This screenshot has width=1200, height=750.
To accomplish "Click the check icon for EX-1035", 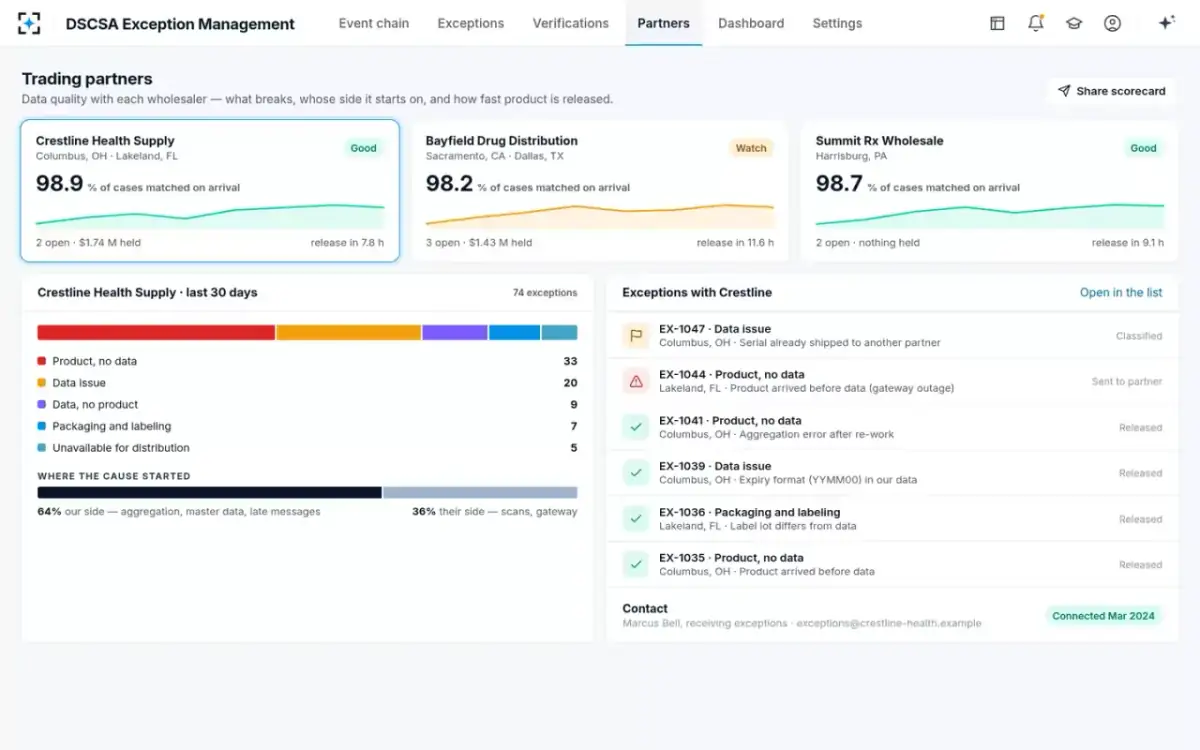I will (x=636, y=564).
